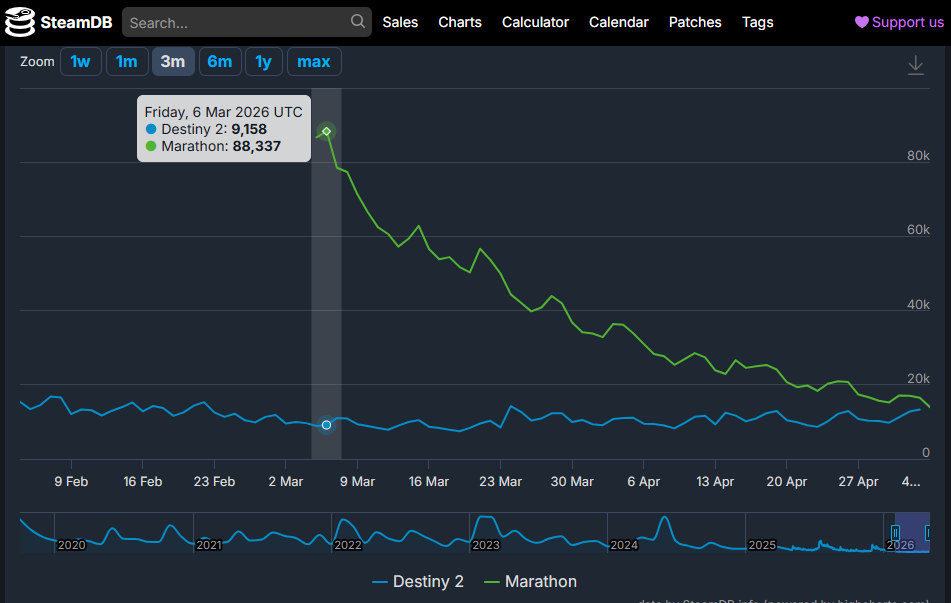Click the Destiny 2 highlighted point marker
This screenshot has height=603, width=951.
pyautogui.click(x=326, y=425)
